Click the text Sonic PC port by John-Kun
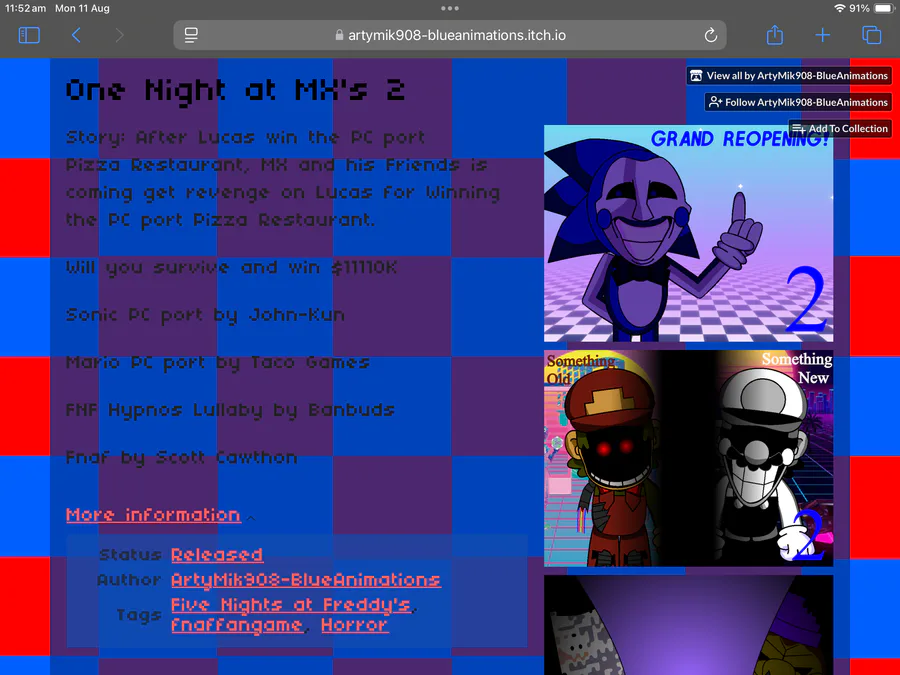This screenshot has width=900, height=675. [205, 316]
